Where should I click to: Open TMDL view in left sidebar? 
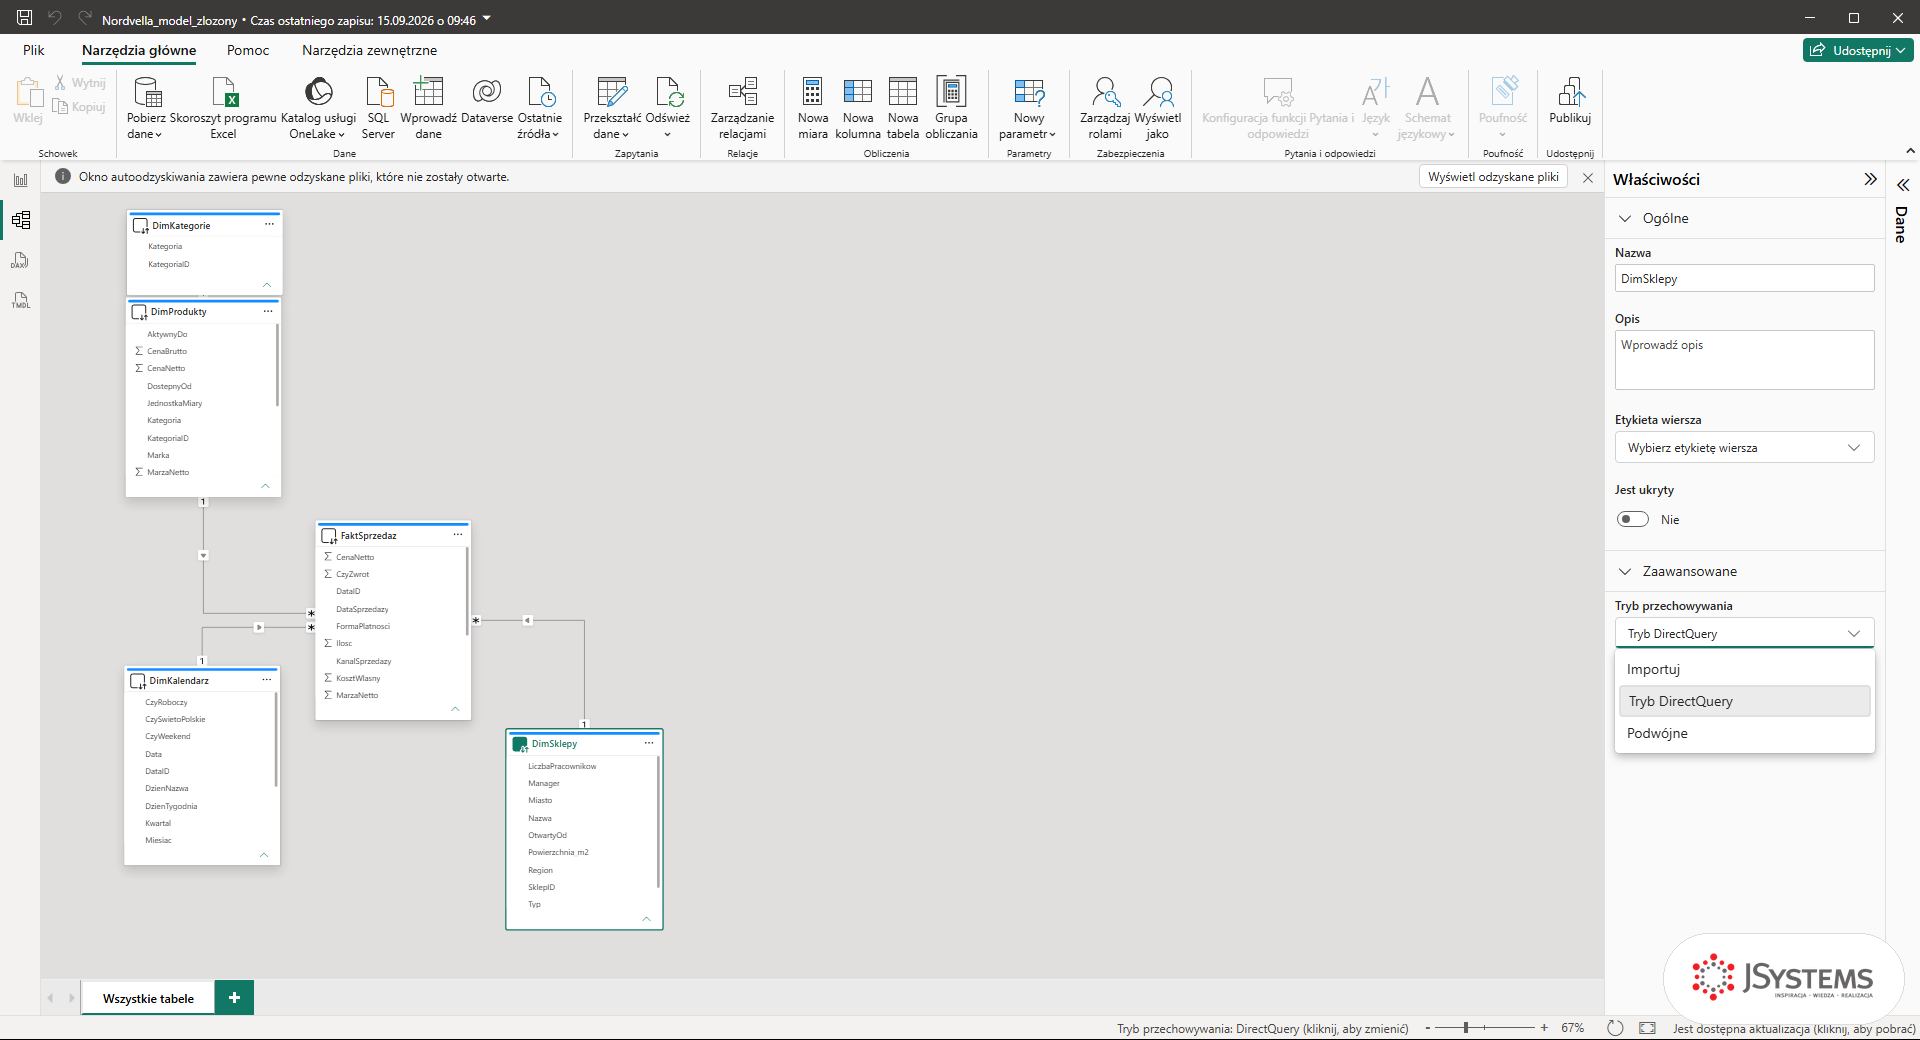pos(21,301)
